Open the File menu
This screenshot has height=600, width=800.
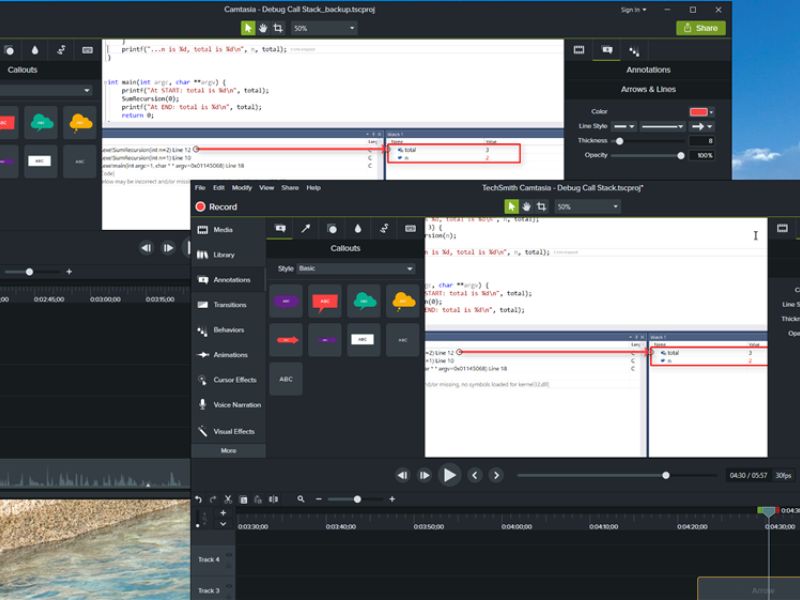click(x=200, y=188)
